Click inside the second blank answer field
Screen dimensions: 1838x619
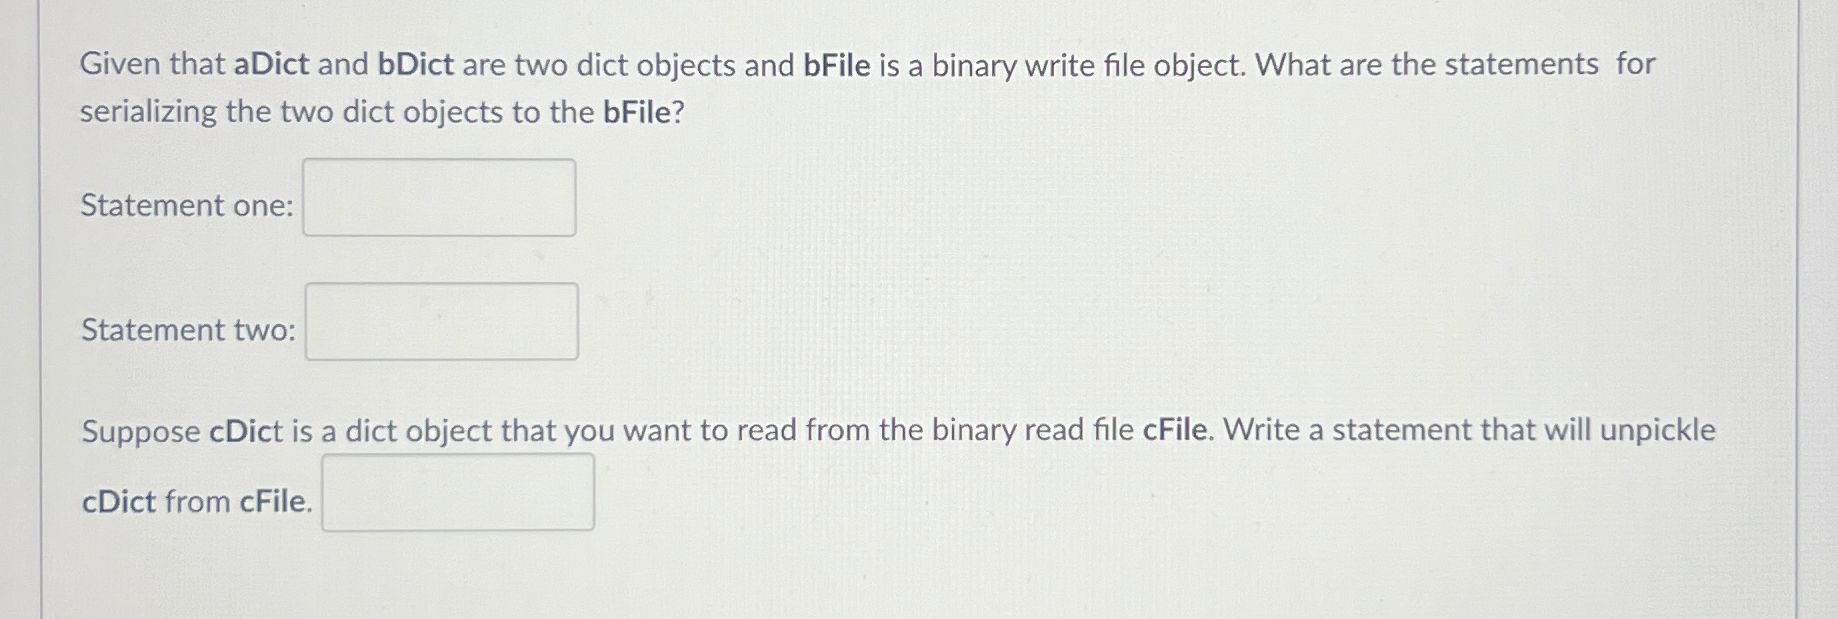[x=442, y=322]
